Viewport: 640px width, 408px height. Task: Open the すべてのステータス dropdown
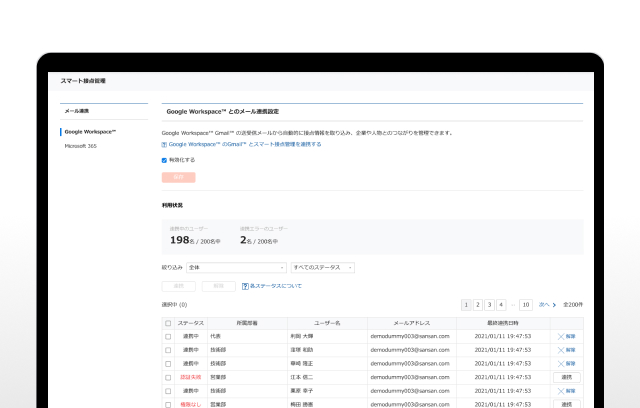coord(323,268)
